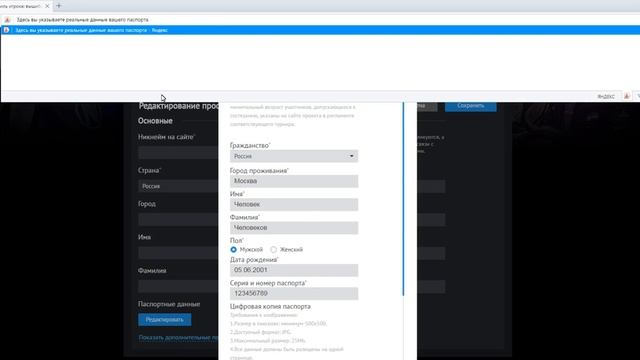Click the blue Редактировать button under Паспортные данные
Image resolution: width=640 pixels, height=360 pixels.
click(x=164, y=320)
